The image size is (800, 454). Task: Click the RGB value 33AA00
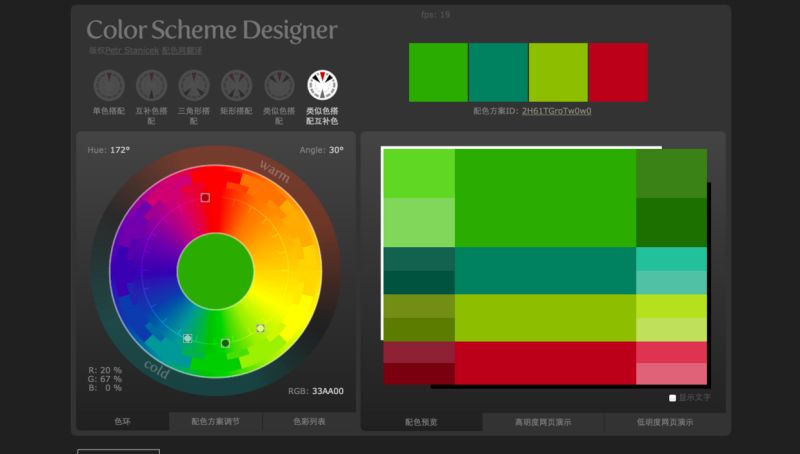tap(326, 391)
